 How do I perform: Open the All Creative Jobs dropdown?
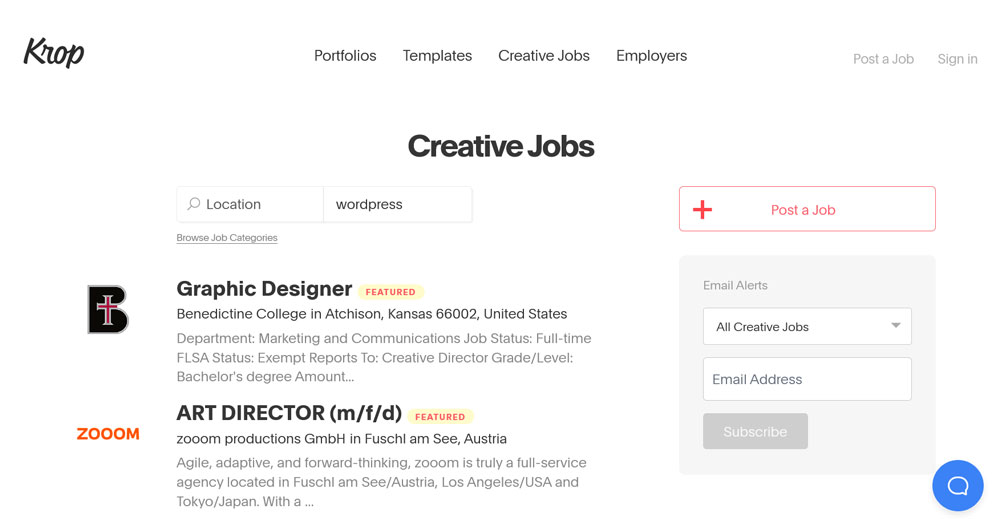pyautogui.click(x=807, y=327)
